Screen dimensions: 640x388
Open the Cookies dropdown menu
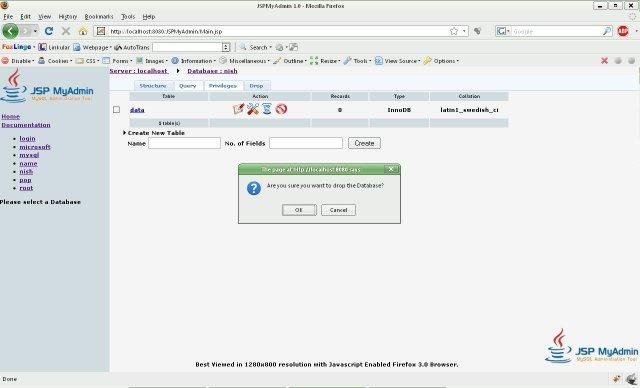point(55,61)
